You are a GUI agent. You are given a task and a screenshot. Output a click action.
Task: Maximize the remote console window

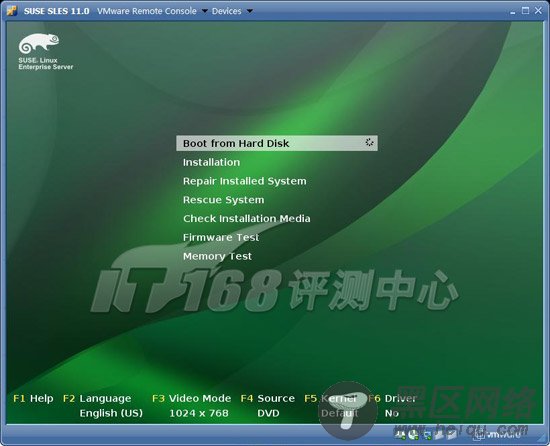coord(525,11)
